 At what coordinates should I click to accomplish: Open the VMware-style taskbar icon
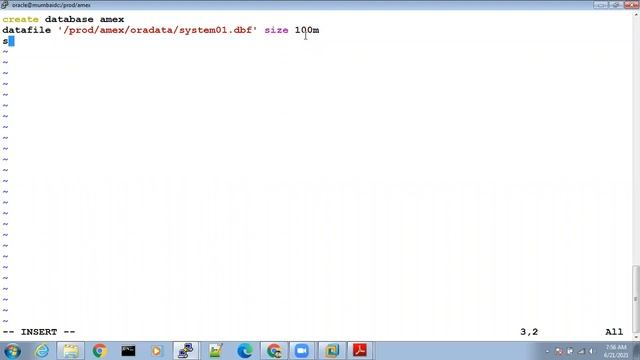331,351
